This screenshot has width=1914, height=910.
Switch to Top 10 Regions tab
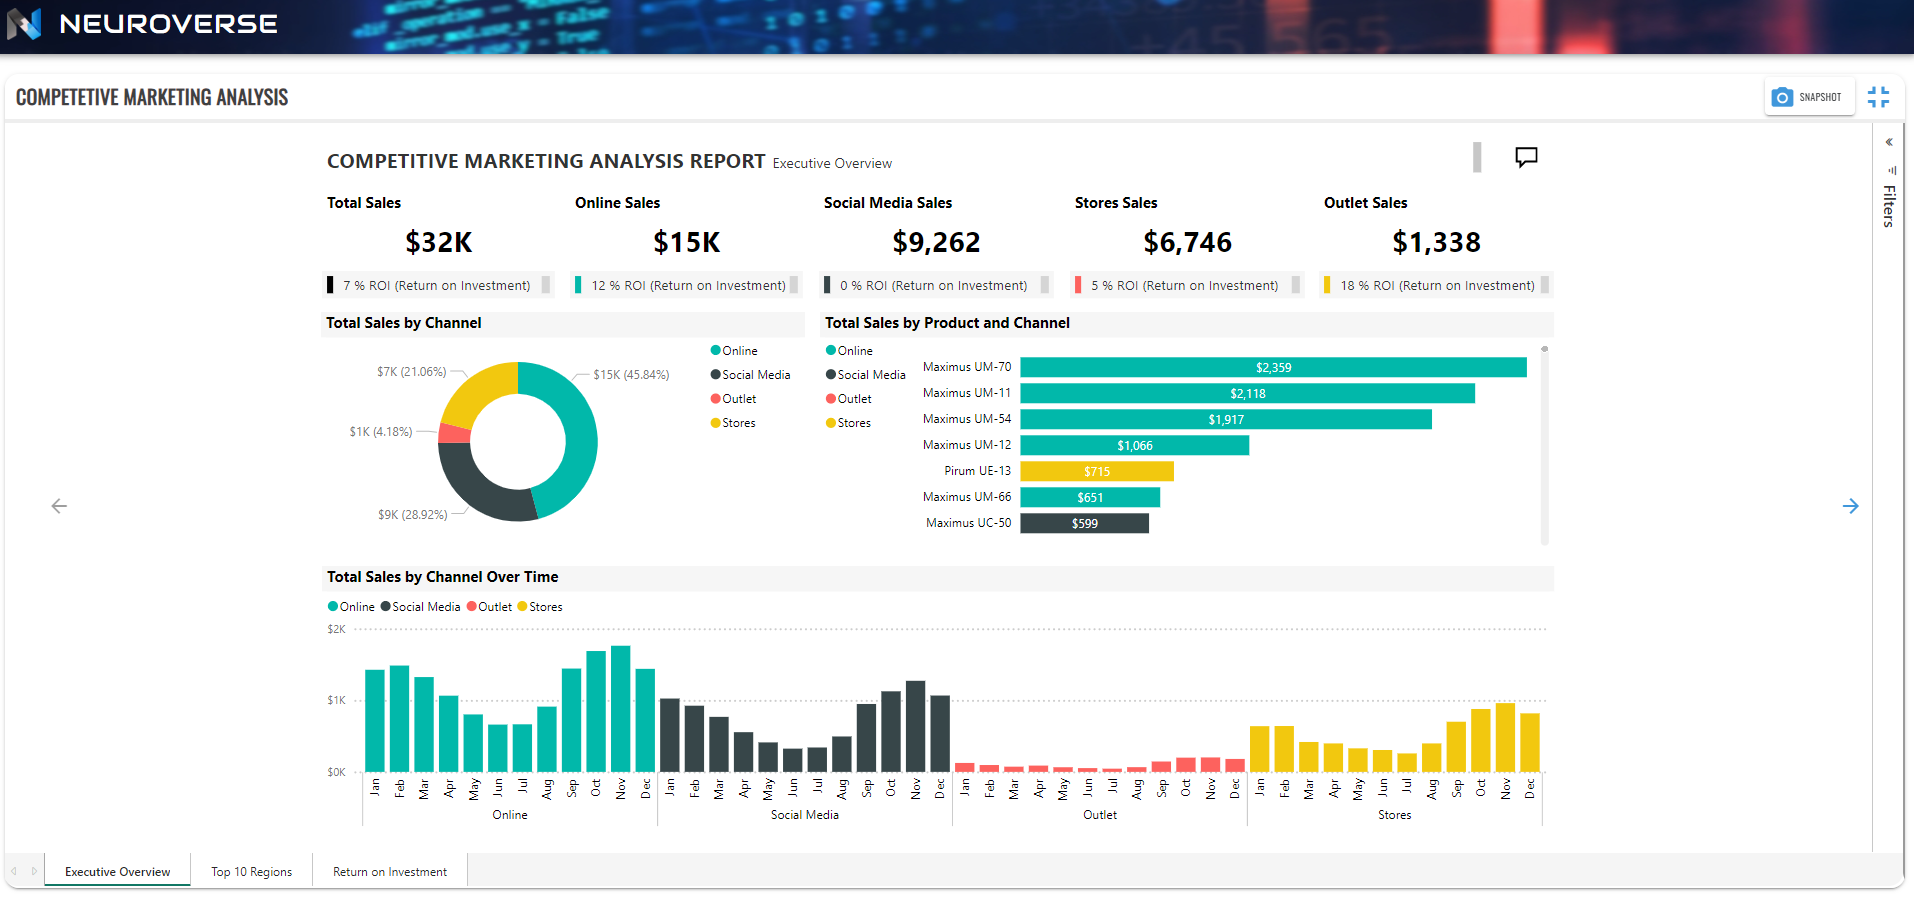click(x=252, y=872)
